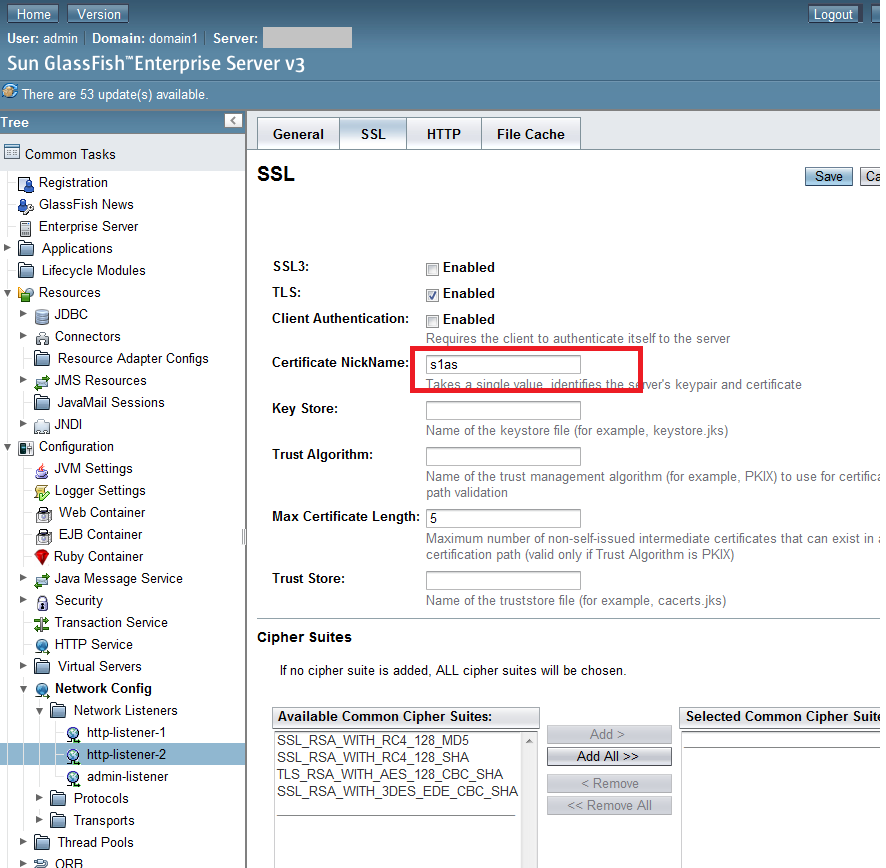This screenshot has height=868, width=886.
Task: Click the Key Store input field
Action: [x=503, y=410]
